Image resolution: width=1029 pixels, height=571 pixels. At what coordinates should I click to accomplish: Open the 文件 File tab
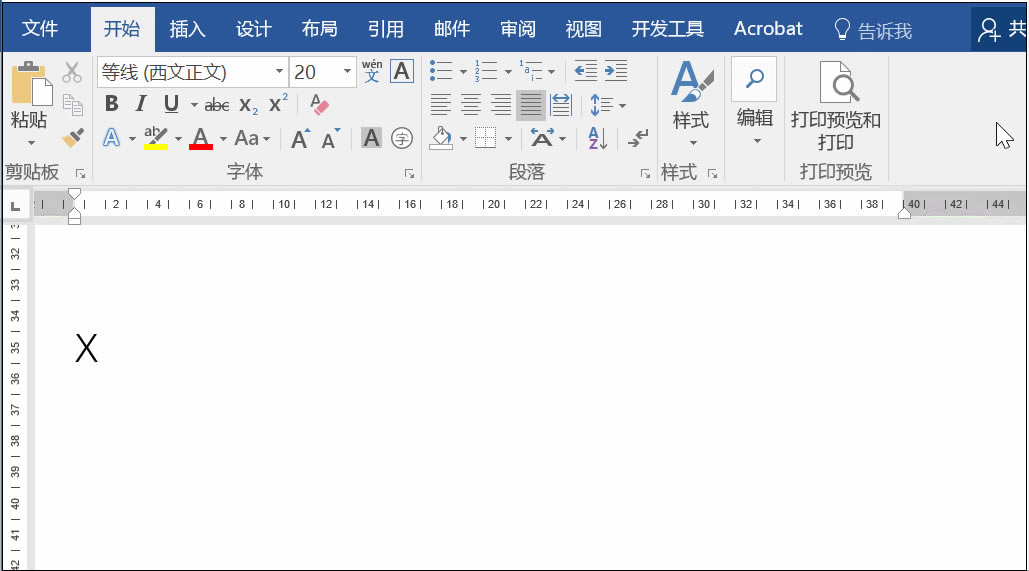click(x=40, y=29)
